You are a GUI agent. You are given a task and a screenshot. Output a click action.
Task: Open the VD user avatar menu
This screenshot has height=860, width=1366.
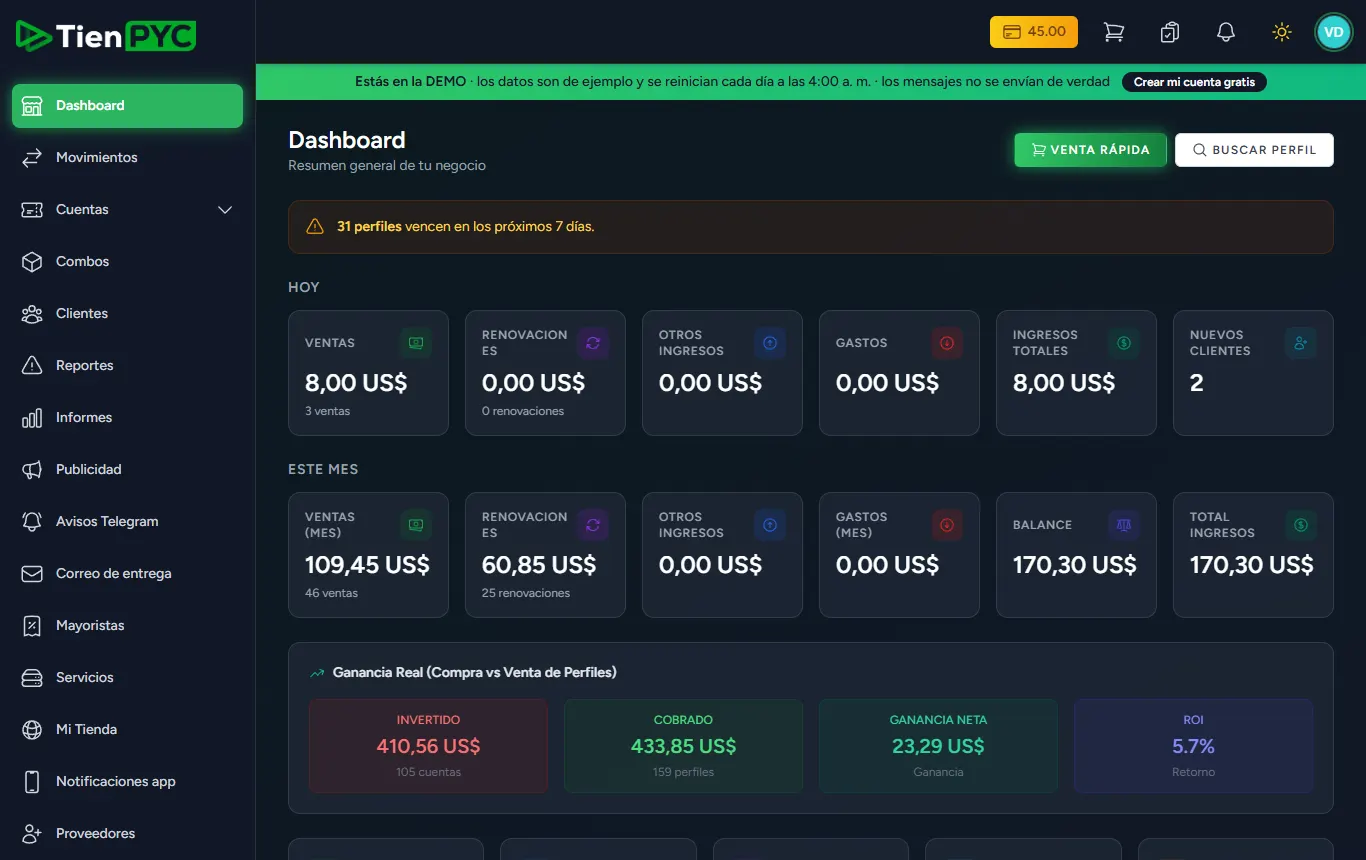(1333, 32)
